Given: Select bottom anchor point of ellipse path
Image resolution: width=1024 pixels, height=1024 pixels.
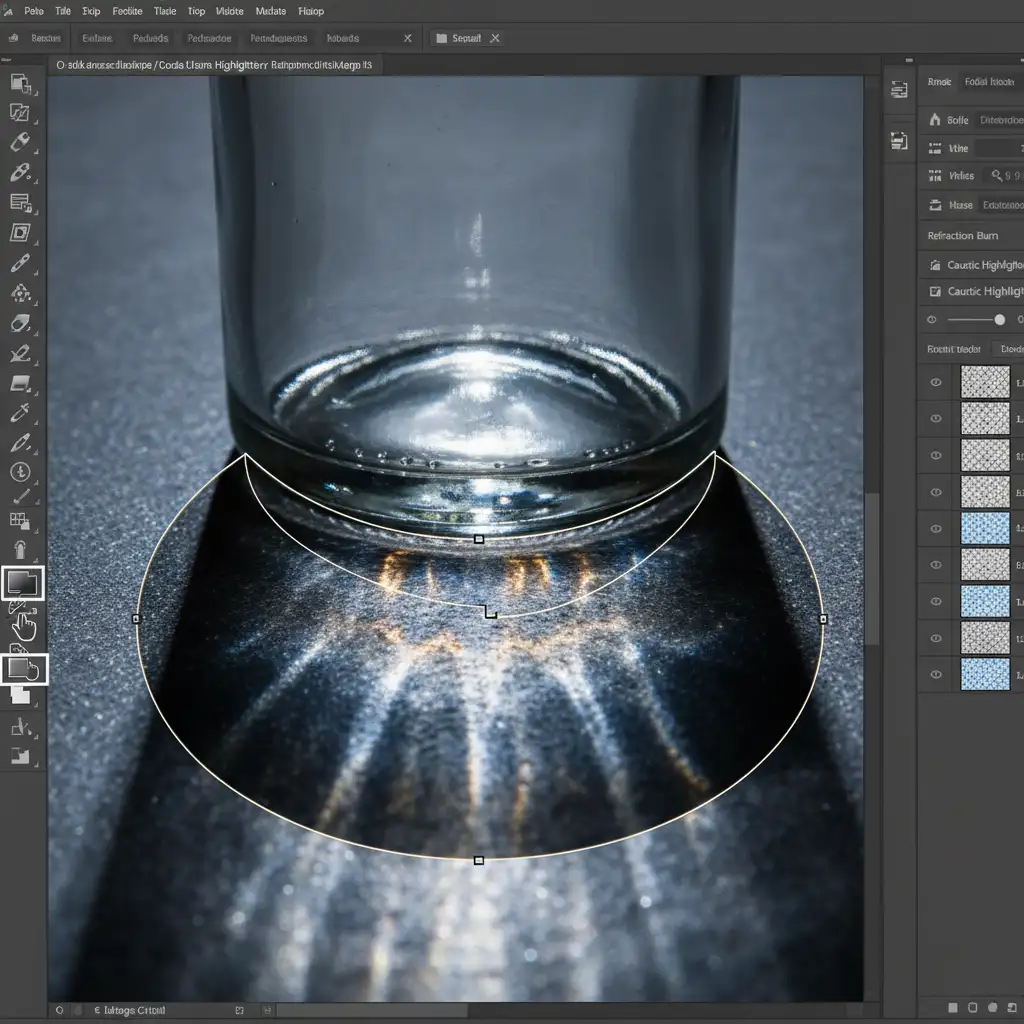Looking at the screenshot, I should [x=479, y=860].
